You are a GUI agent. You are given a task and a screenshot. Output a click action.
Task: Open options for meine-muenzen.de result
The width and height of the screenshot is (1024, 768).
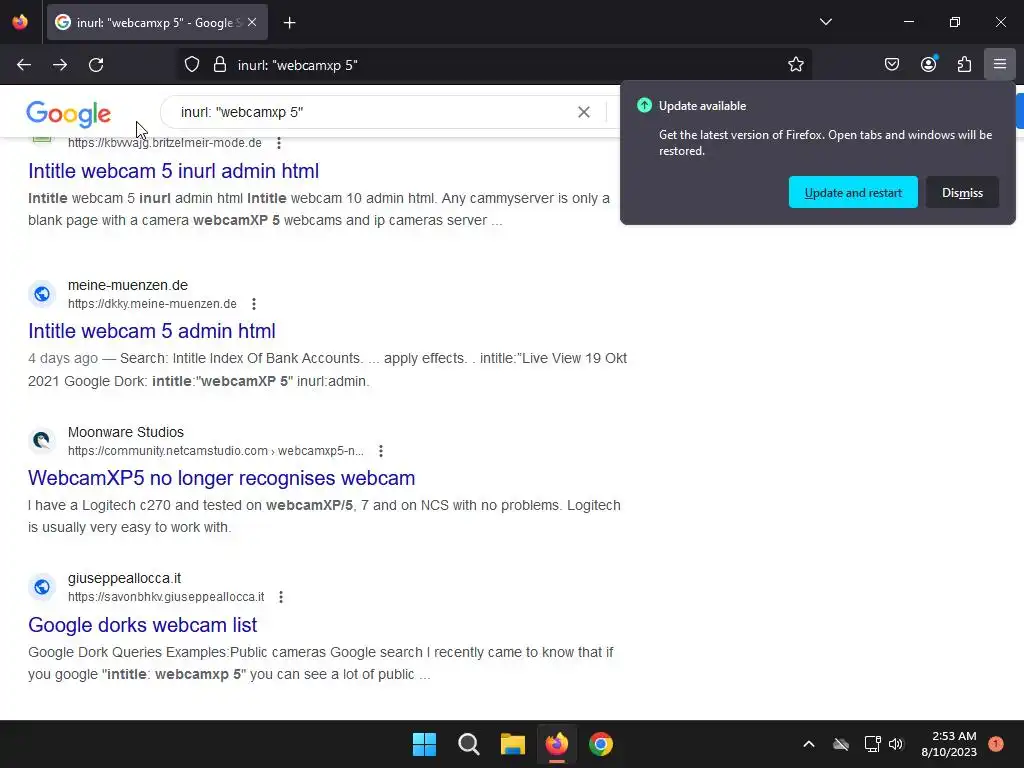pyautogui.click(x=254, y=304)
